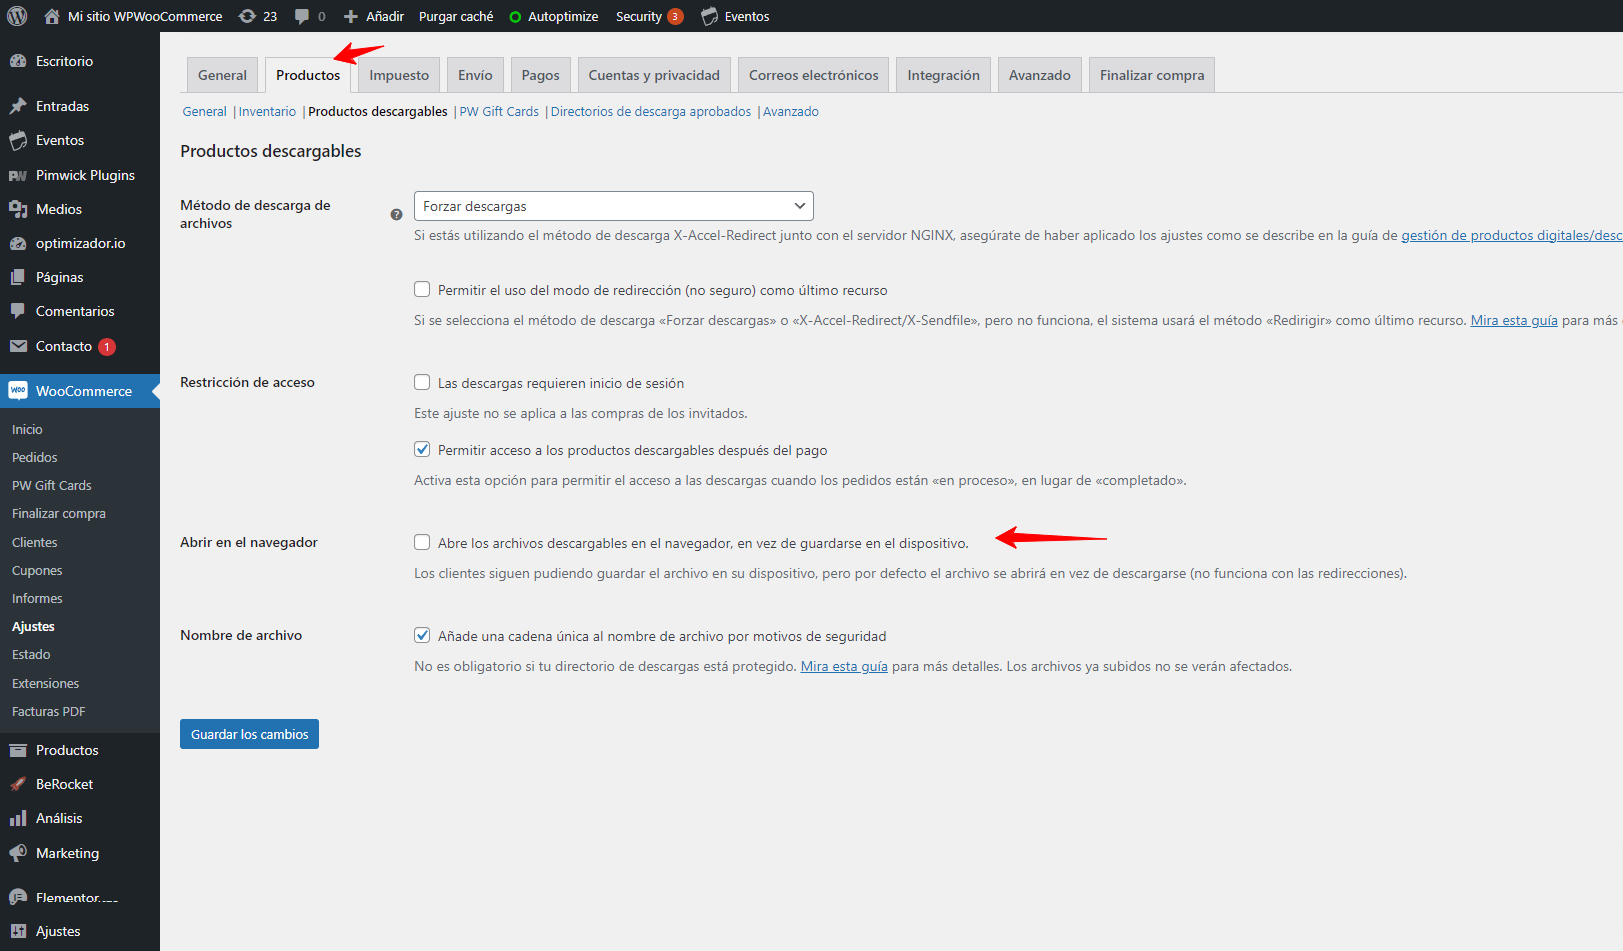The height and width of the screenshot is (951, 1623).
Task: Click the WordPress logo icon
Action: click(x=17, y=16)
